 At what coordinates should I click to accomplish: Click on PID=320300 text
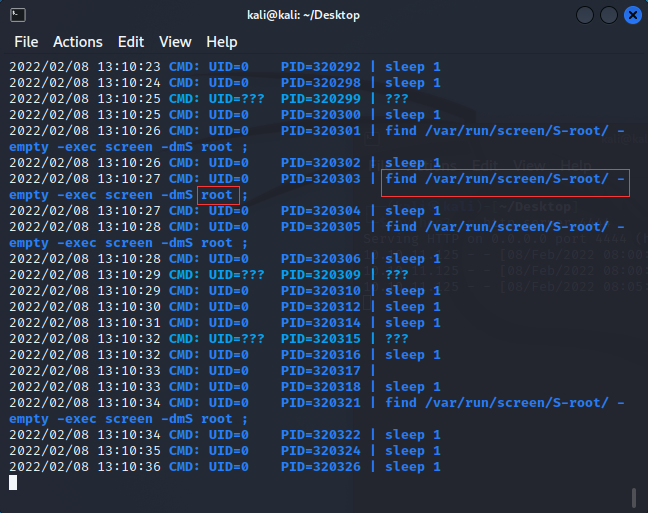click(320, 115)
